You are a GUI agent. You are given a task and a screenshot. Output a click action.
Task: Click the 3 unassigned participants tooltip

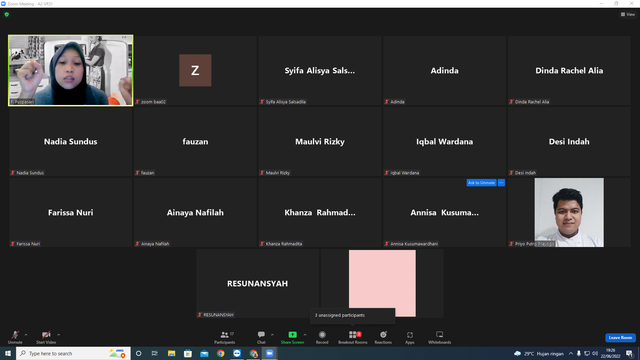352,316
